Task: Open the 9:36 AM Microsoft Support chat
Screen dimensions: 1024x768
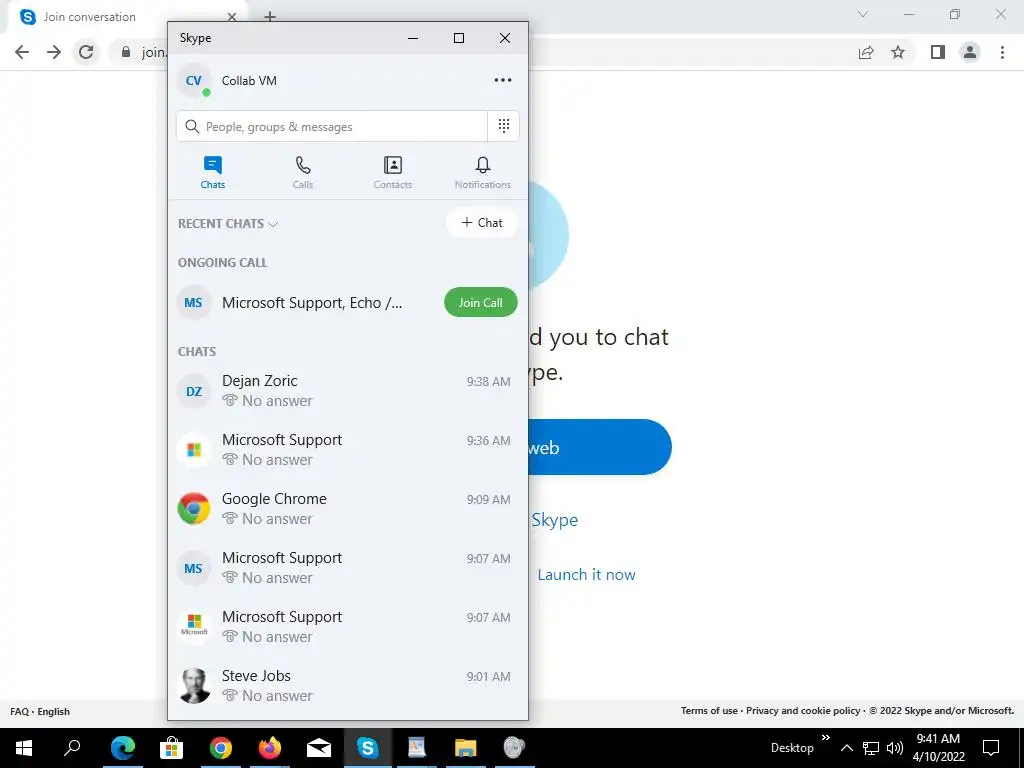Action: [347, 449]
